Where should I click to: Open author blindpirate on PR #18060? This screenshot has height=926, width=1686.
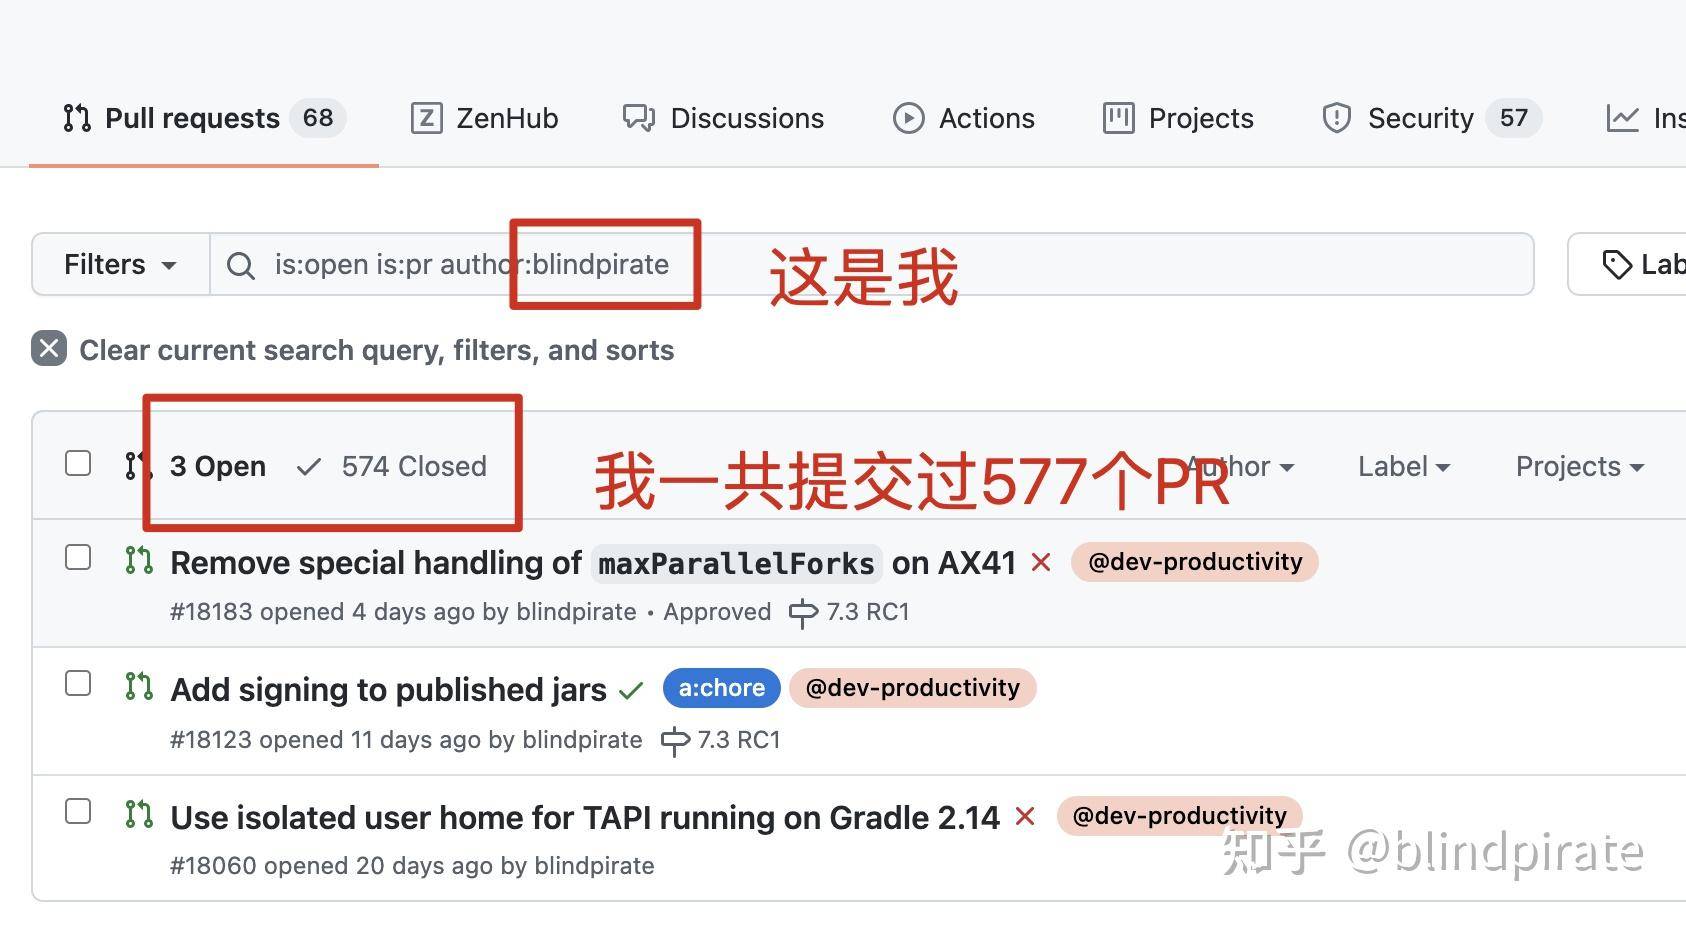595,866
